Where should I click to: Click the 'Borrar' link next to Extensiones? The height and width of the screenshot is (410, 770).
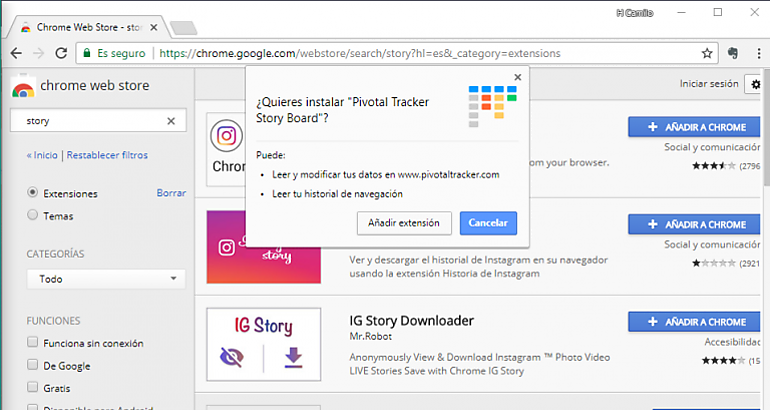171,193
